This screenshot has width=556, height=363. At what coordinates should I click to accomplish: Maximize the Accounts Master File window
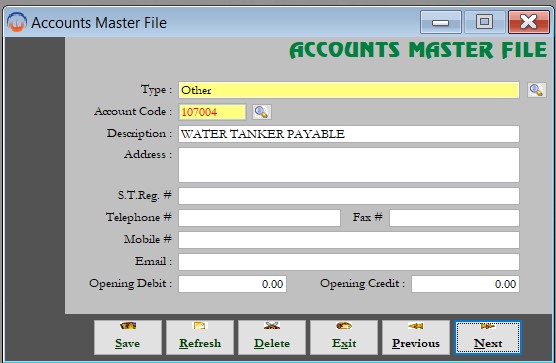tap(484, 22)
